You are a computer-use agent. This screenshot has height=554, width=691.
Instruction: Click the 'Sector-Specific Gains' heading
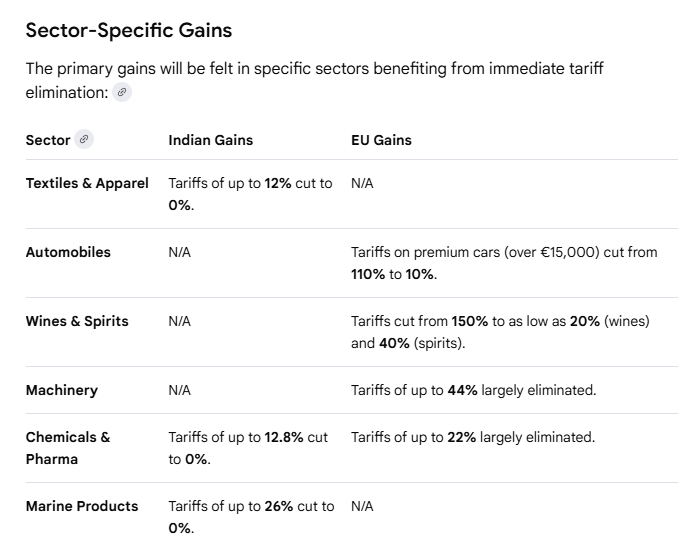[x=128, y=31]
